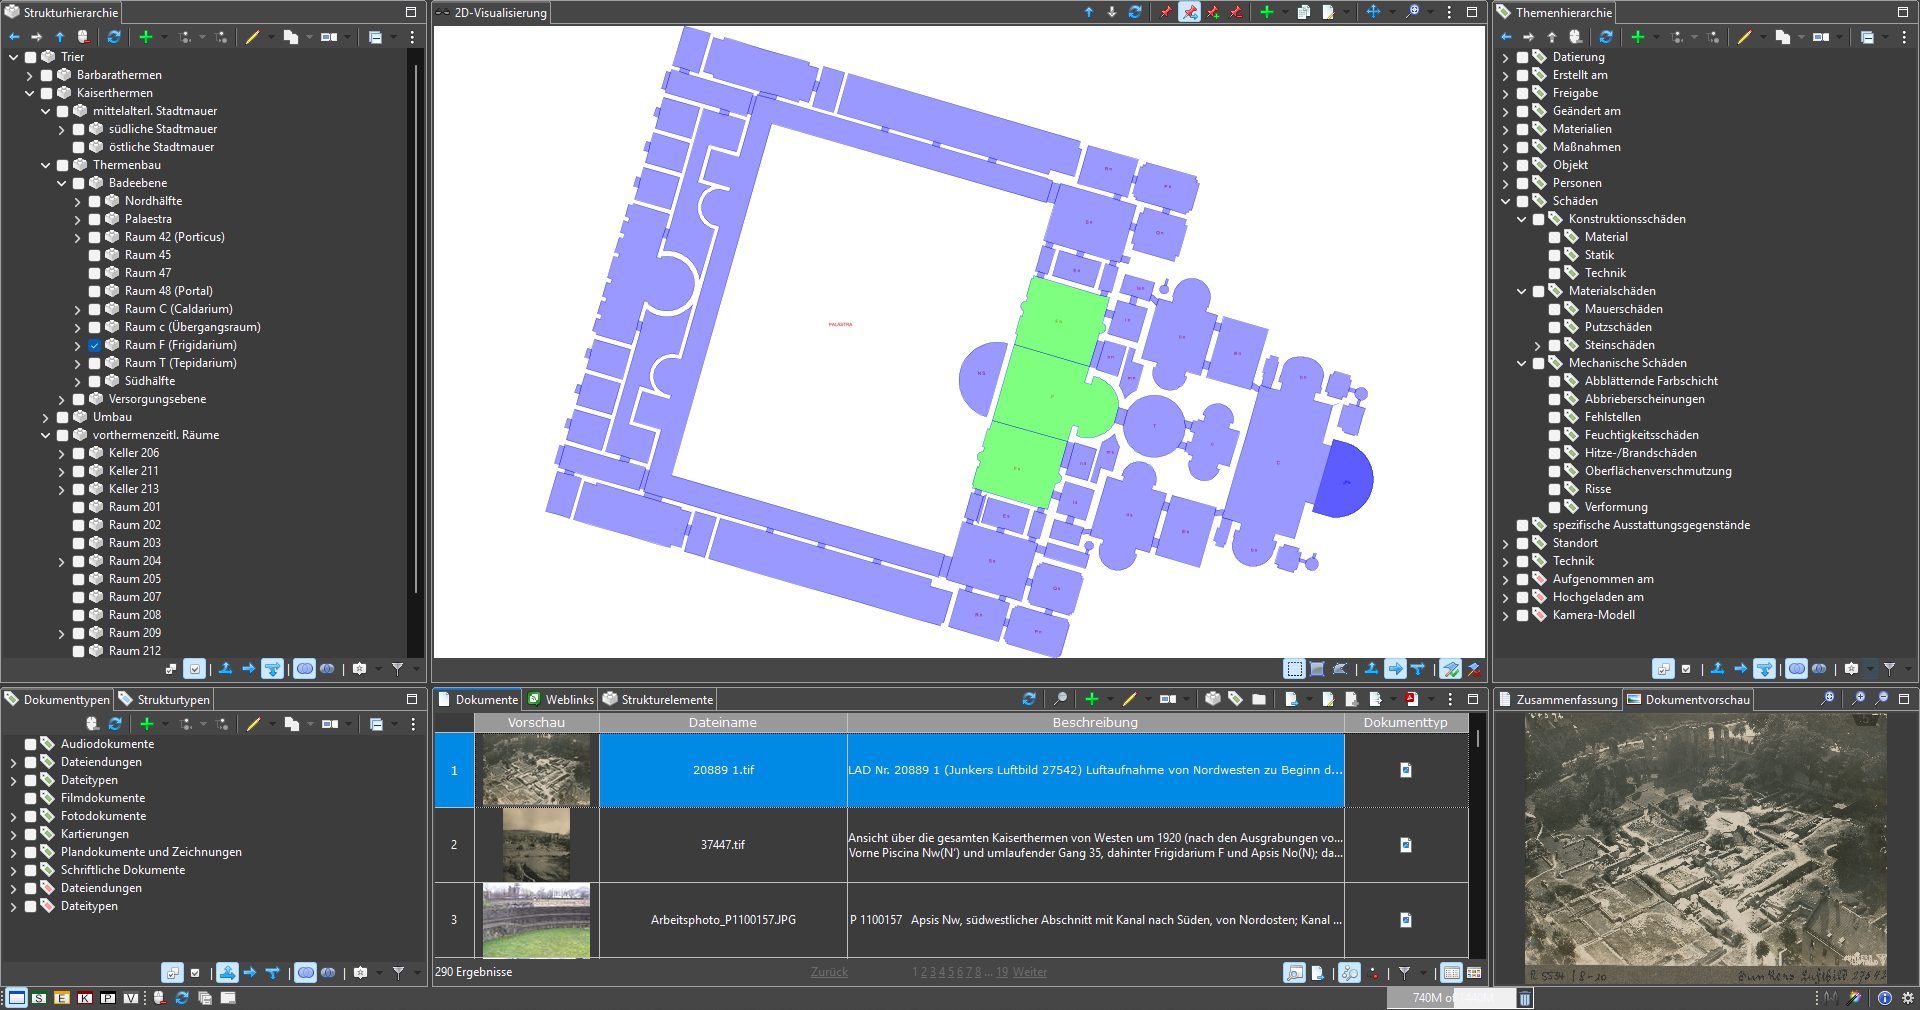Click the red pin with green plus icon
Viewport: 1920px width, 1010px height.
[x=1212, y=12]
